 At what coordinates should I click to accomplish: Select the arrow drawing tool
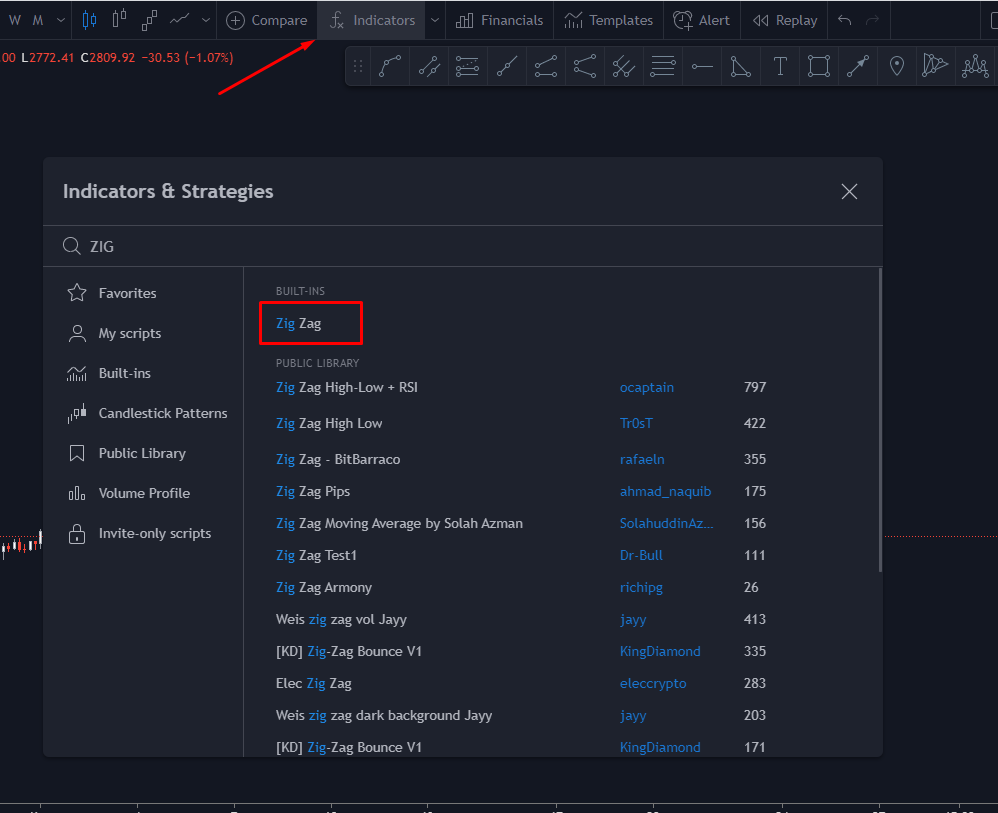click(858, 66)
